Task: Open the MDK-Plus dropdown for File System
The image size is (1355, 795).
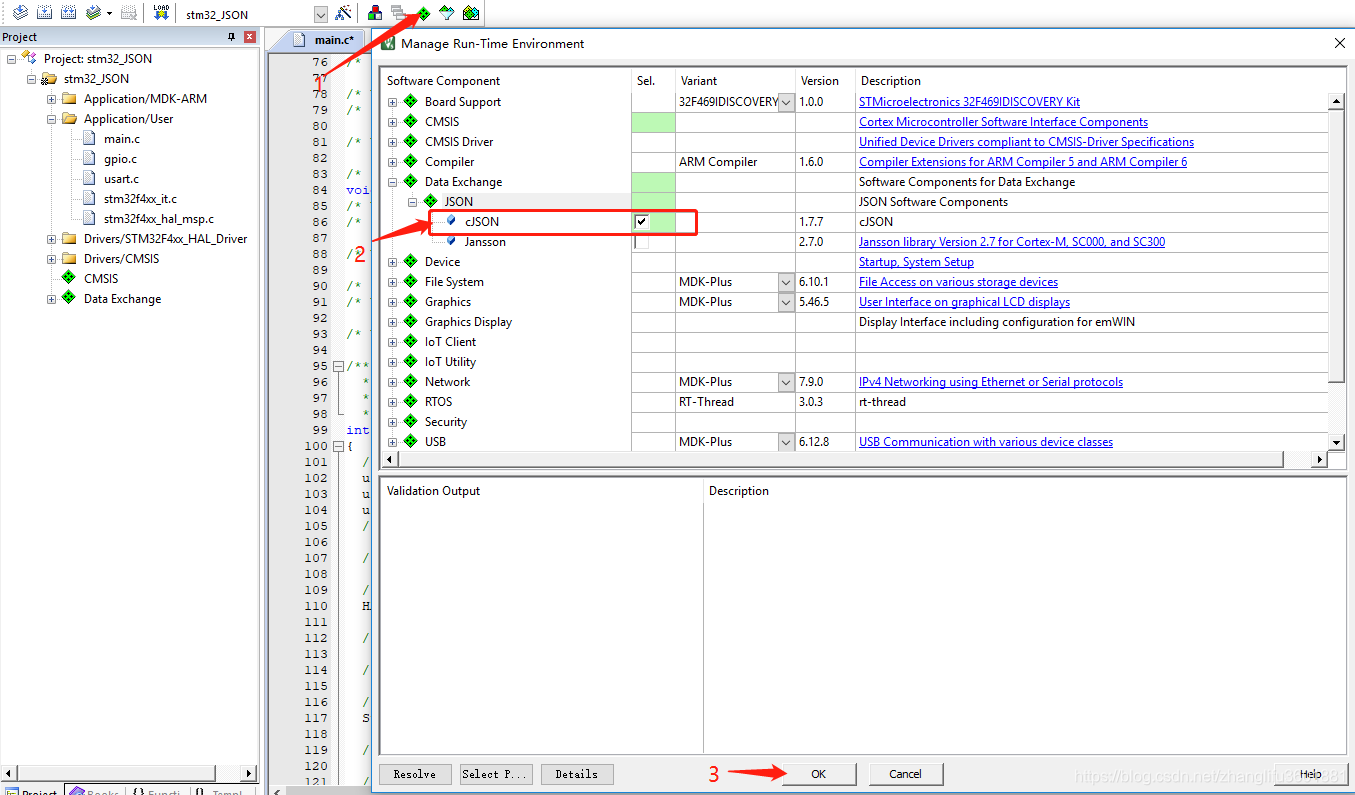Action: tap(785, 281)
